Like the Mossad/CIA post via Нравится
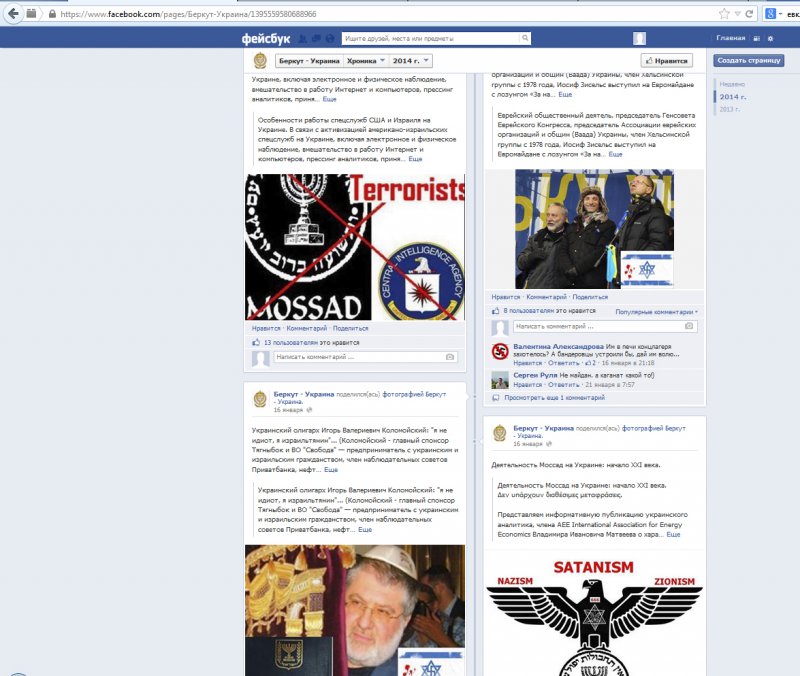 click(x=266, y=329)
